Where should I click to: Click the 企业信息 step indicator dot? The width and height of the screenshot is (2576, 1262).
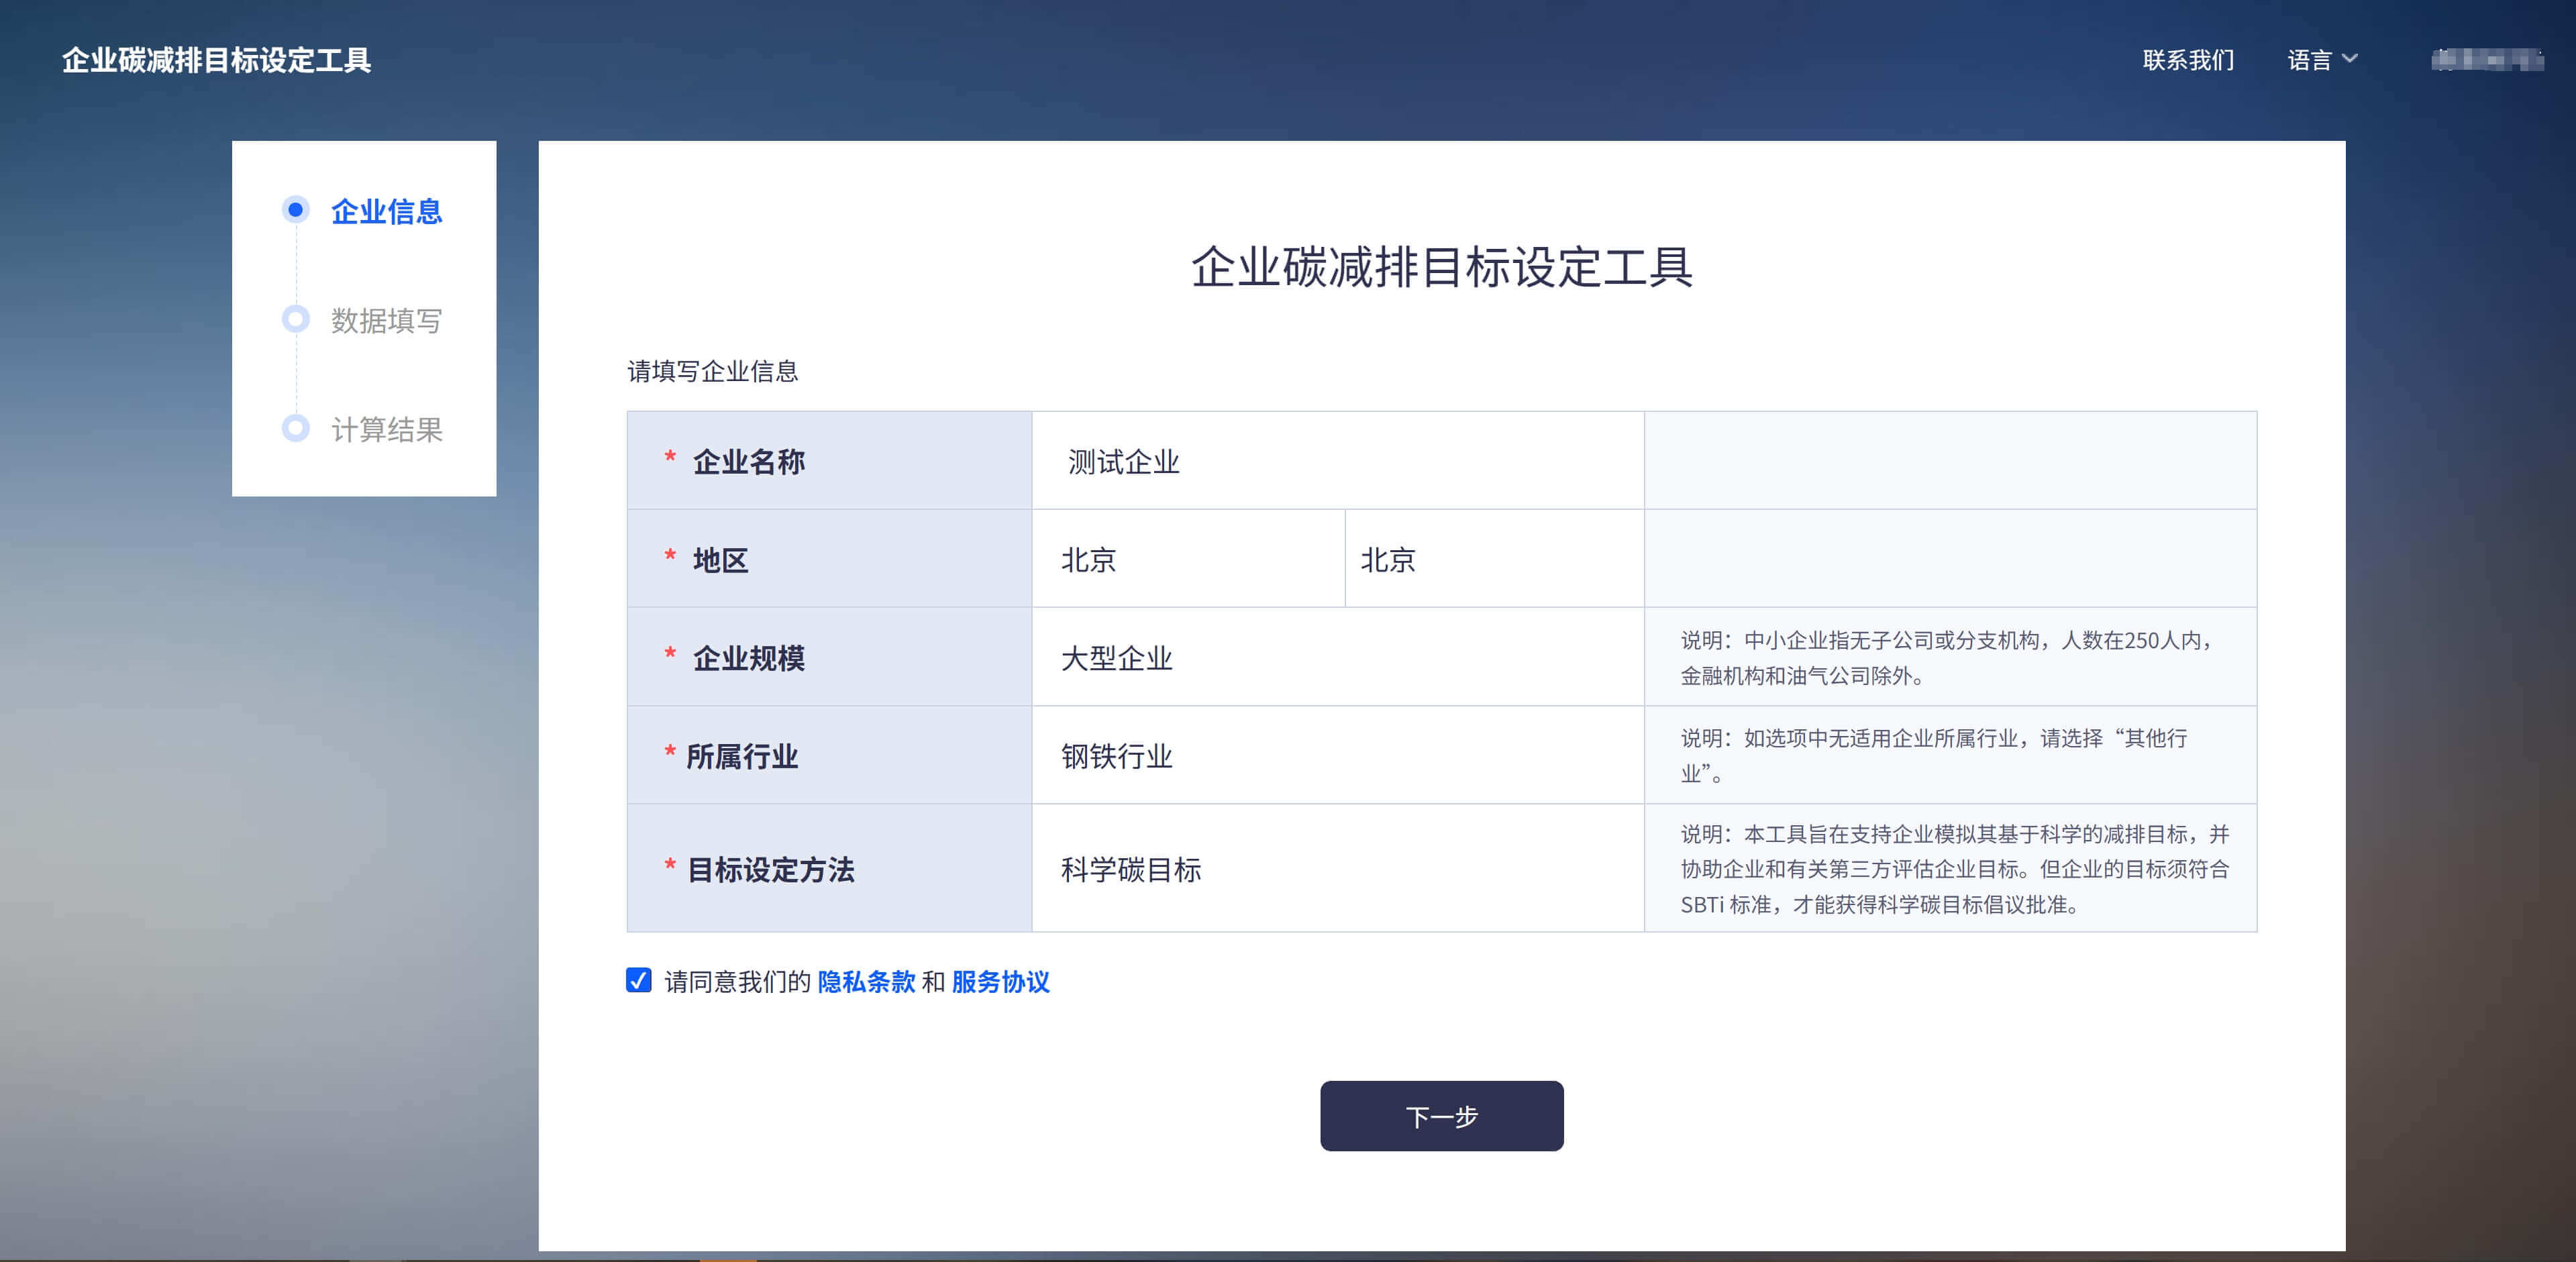click(x=295, y=210)
